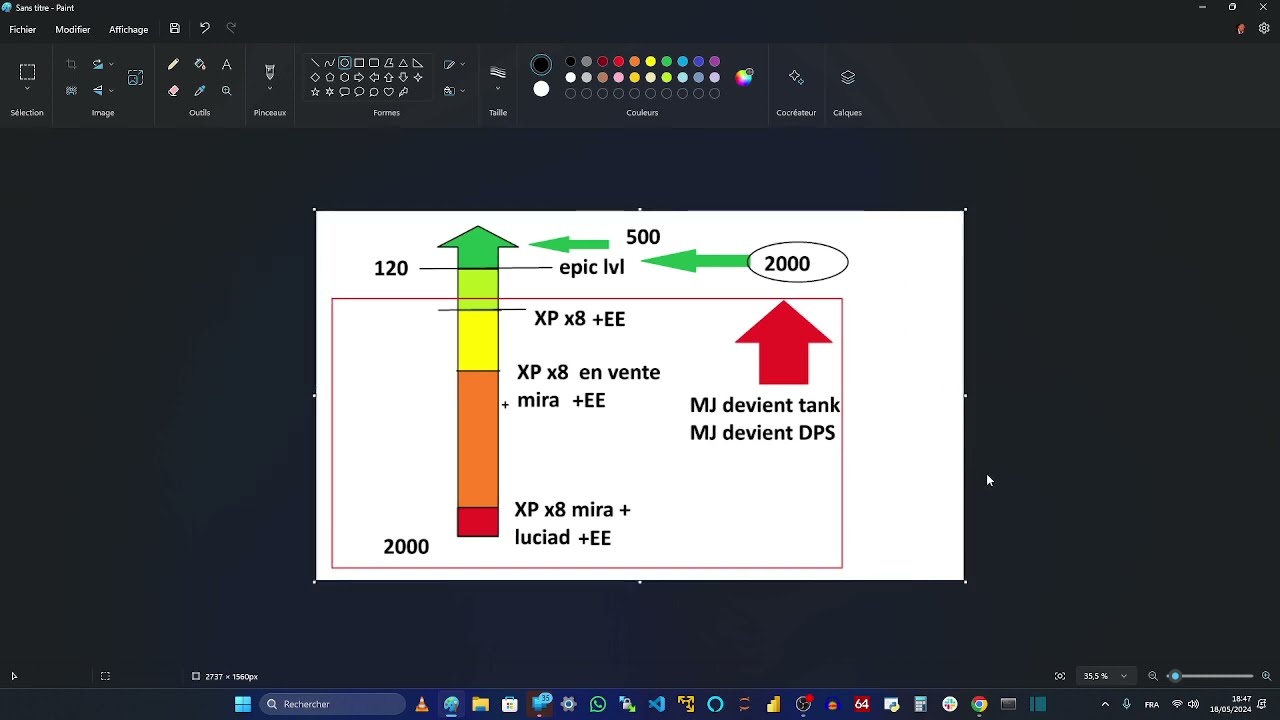Show hidden system tray icons
The height and width of the screenshot is (720, 1280).
click(x=1105, y=704)
